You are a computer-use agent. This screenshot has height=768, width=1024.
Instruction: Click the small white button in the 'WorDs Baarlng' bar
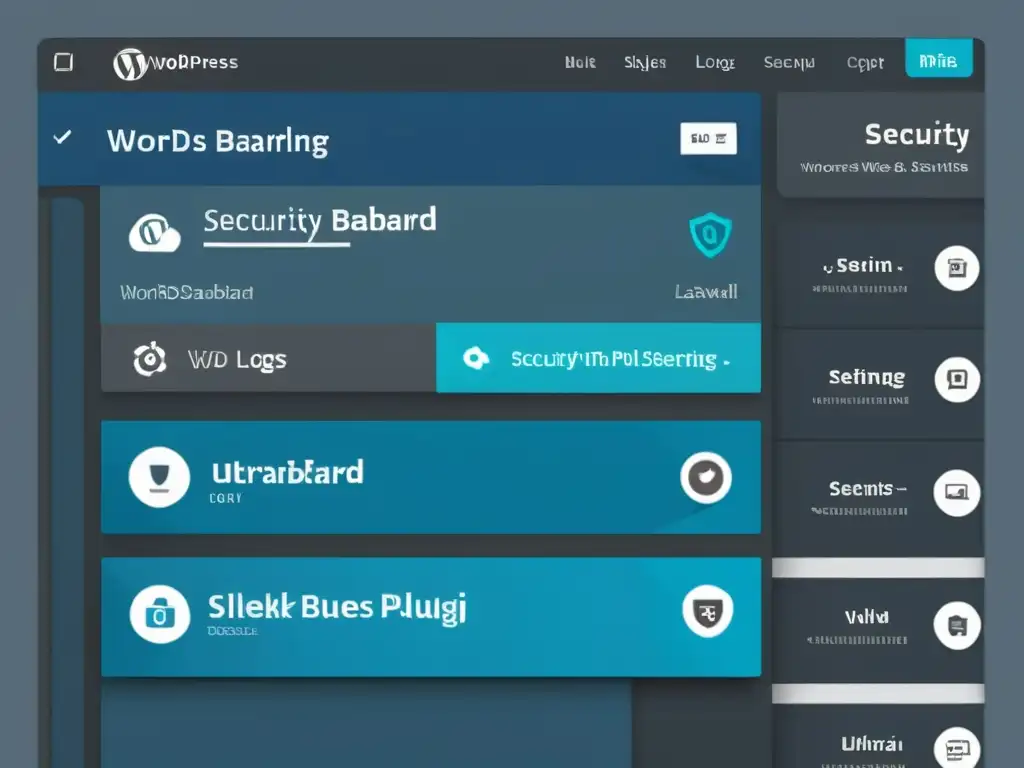pyautogui.click(x=708, y=138)
